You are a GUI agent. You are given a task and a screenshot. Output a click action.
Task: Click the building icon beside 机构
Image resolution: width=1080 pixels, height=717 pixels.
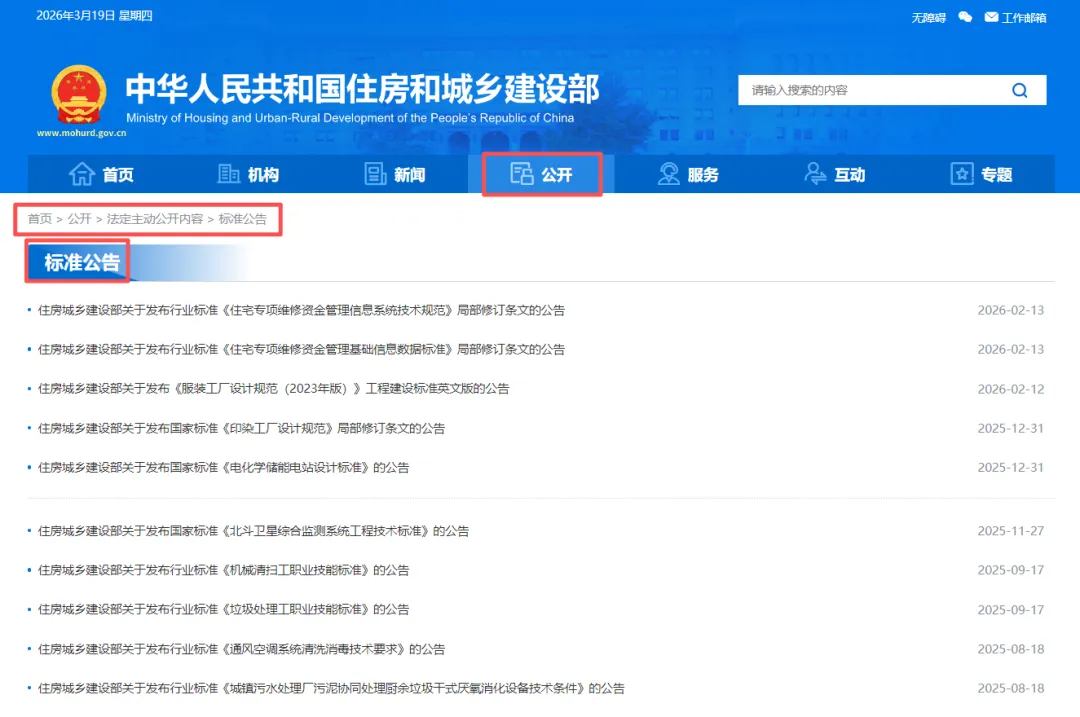228,174
